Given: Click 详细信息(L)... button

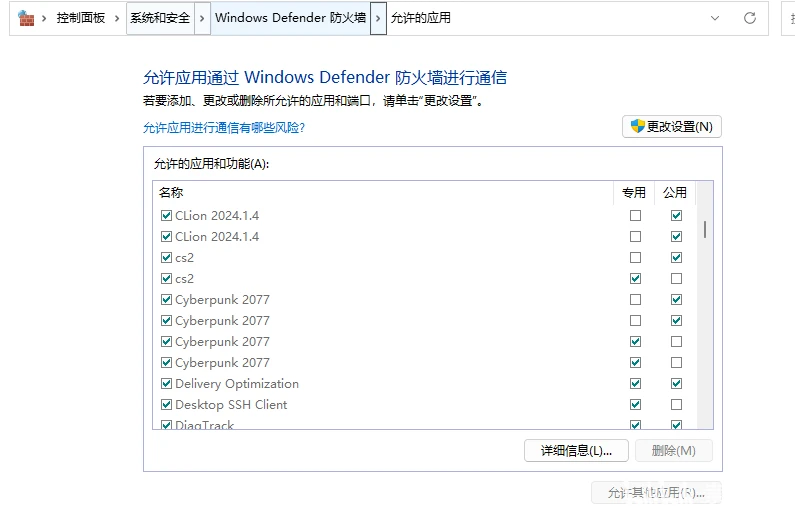Looking at the screenshot, I should tap(576, 450).
